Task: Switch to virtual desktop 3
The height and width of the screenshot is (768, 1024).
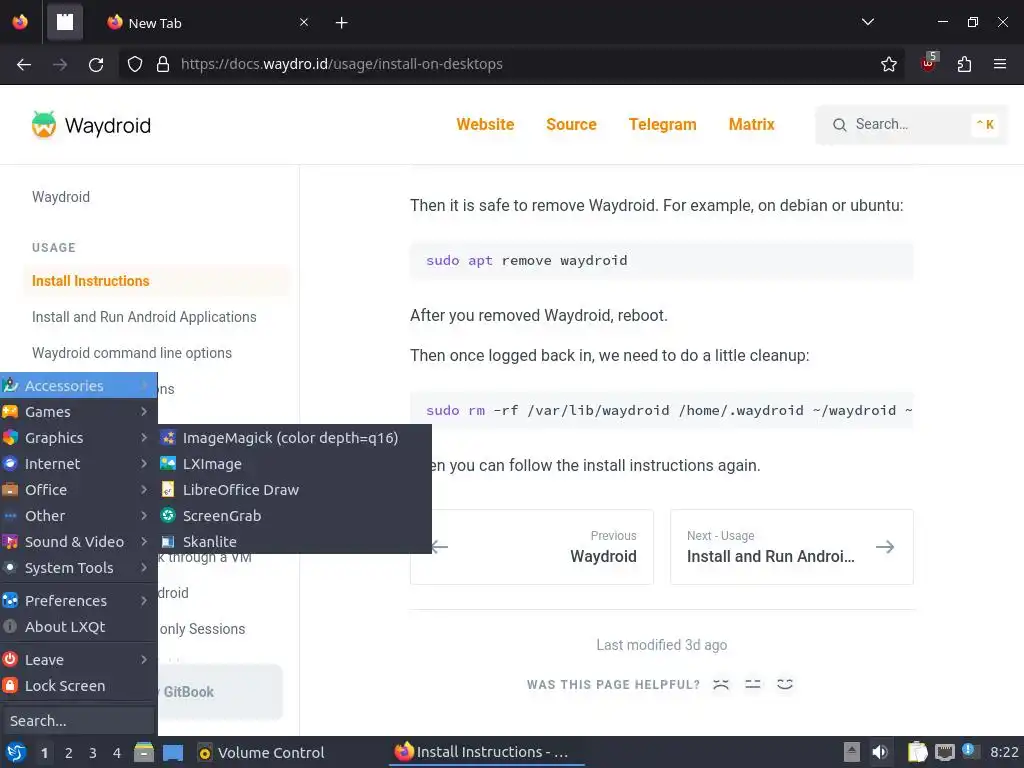Action: pyautogui.click(x=93, y=753)
